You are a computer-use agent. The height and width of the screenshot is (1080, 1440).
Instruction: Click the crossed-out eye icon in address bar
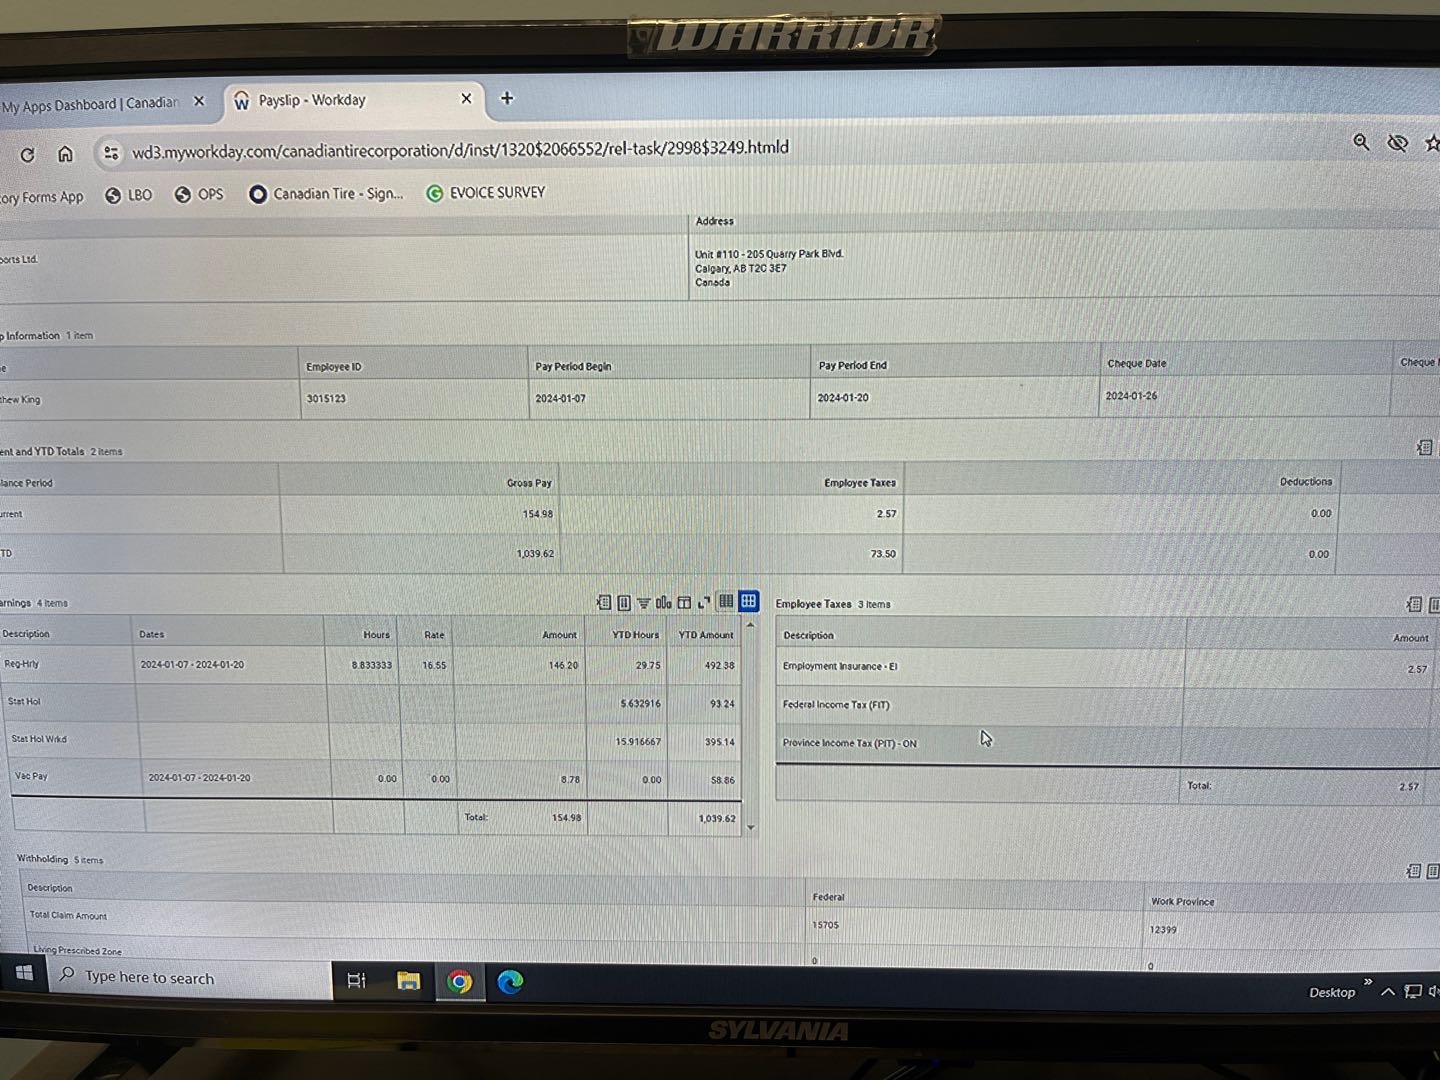pos(1397,143)
